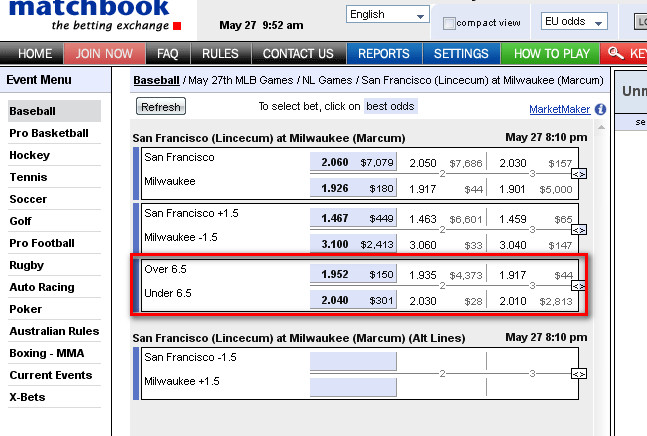Click San Francisco second odds 2.050
Image resolution: width=647 pixels, height=436 pixels.
[423, 163]
